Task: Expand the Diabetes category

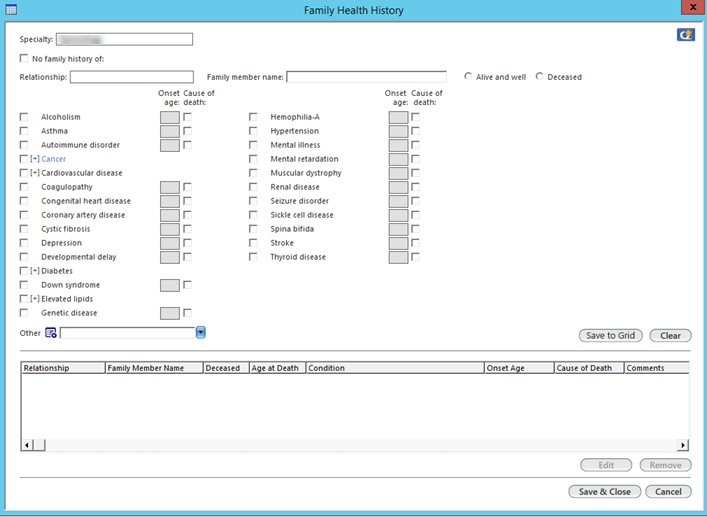Action: (x=35, y=270)
